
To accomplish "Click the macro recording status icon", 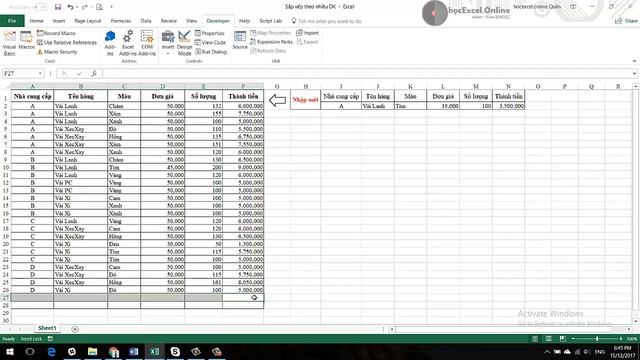I will coord(50,339).
